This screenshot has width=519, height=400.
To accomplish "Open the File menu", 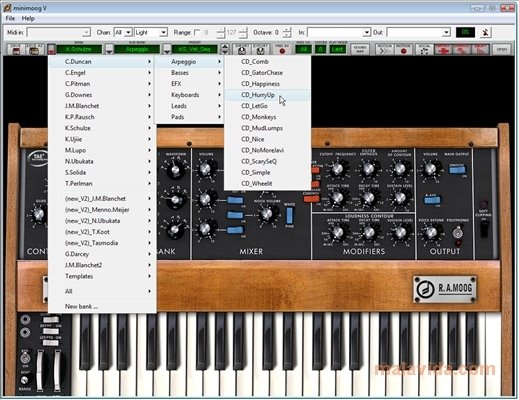I will coord(10,18).
